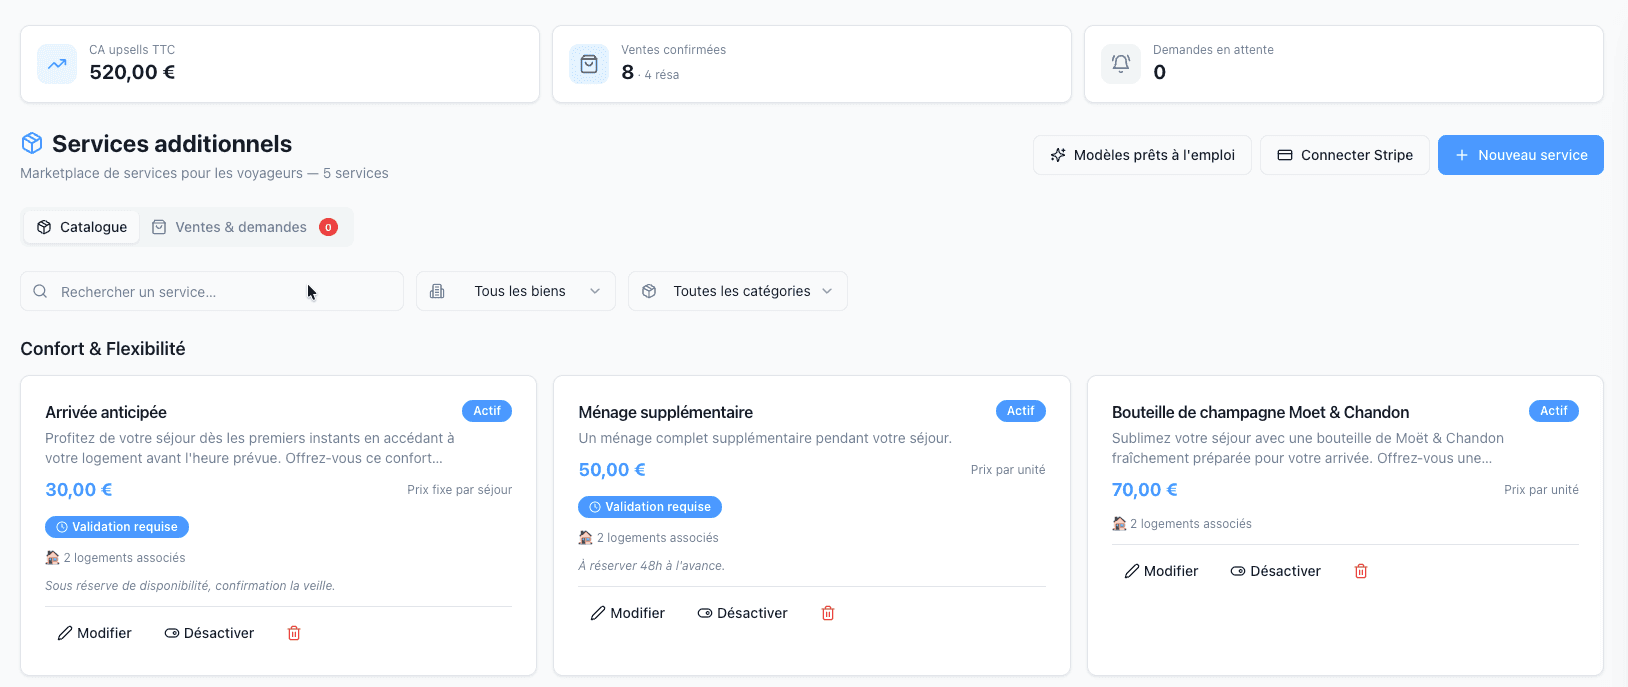Click the Ménage supplémentaire card title
This screenshot has height=687, width=1628.
tap(666, 412)
